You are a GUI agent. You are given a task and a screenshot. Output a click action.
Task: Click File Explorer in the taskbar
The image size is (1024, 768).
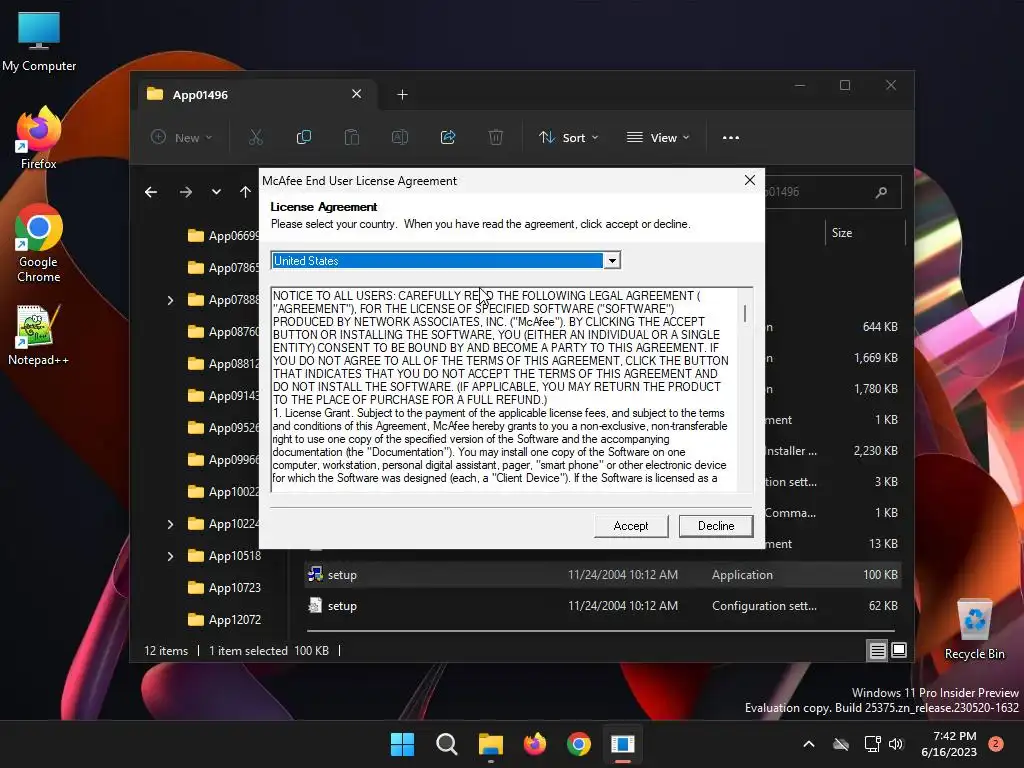(x=490, y=744)
